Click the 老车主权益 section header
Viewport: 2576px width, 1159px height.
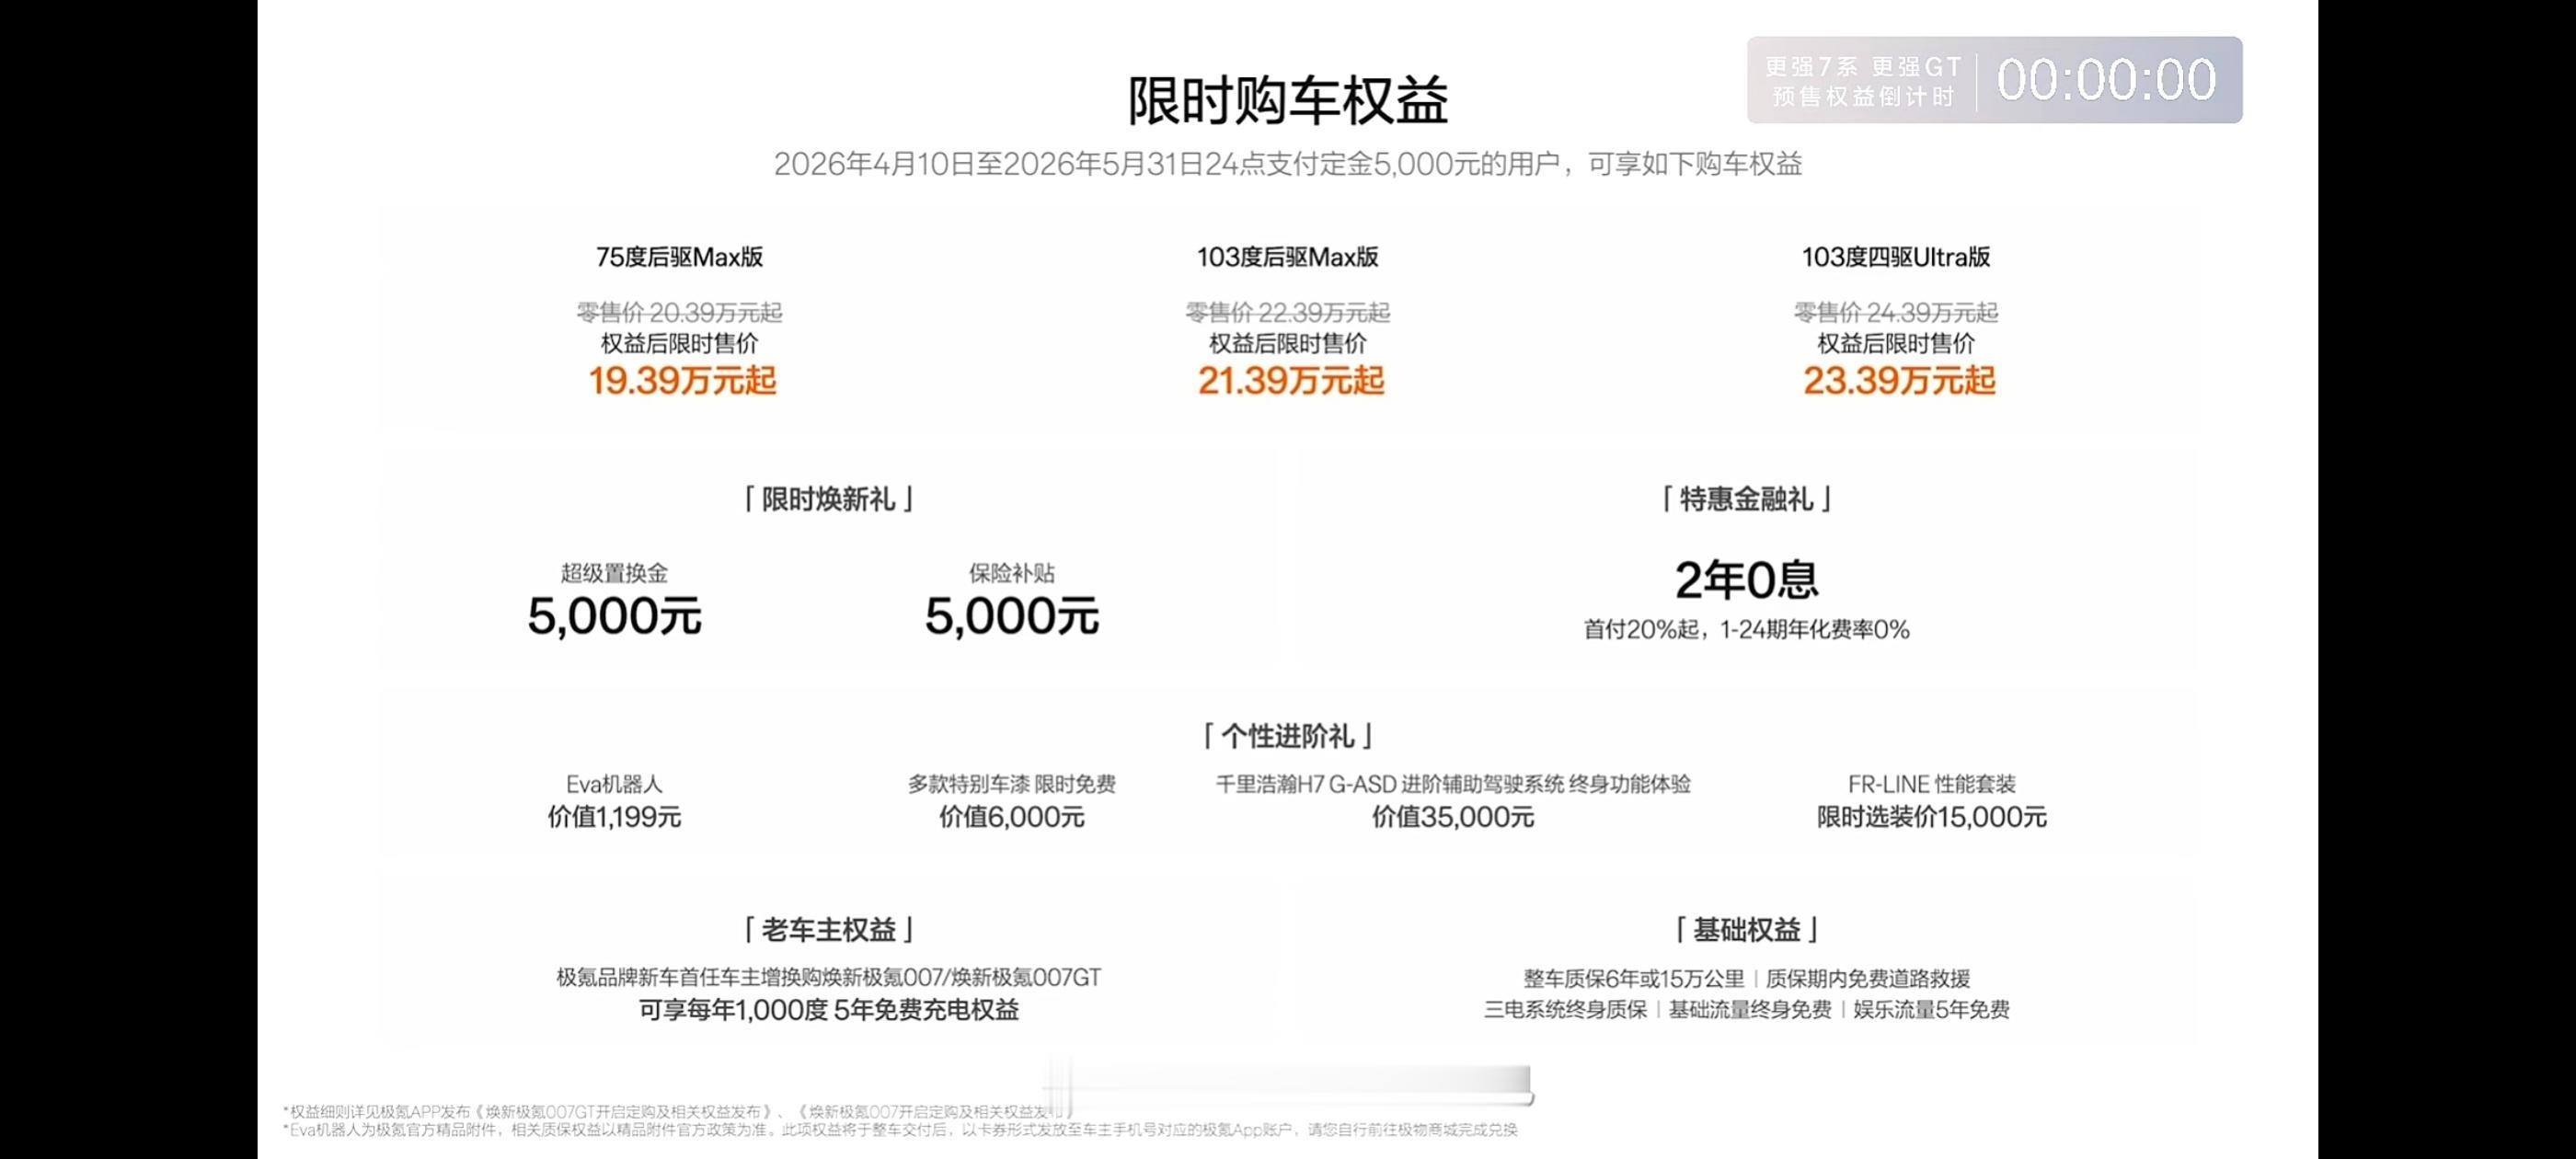(828, 930)
